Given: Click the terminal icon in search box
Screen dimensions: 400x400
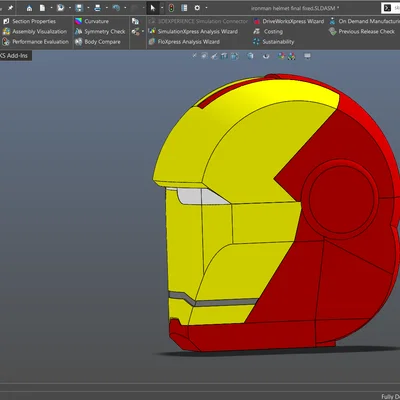Looking at the screenshot, I should [x=387, y=8].
